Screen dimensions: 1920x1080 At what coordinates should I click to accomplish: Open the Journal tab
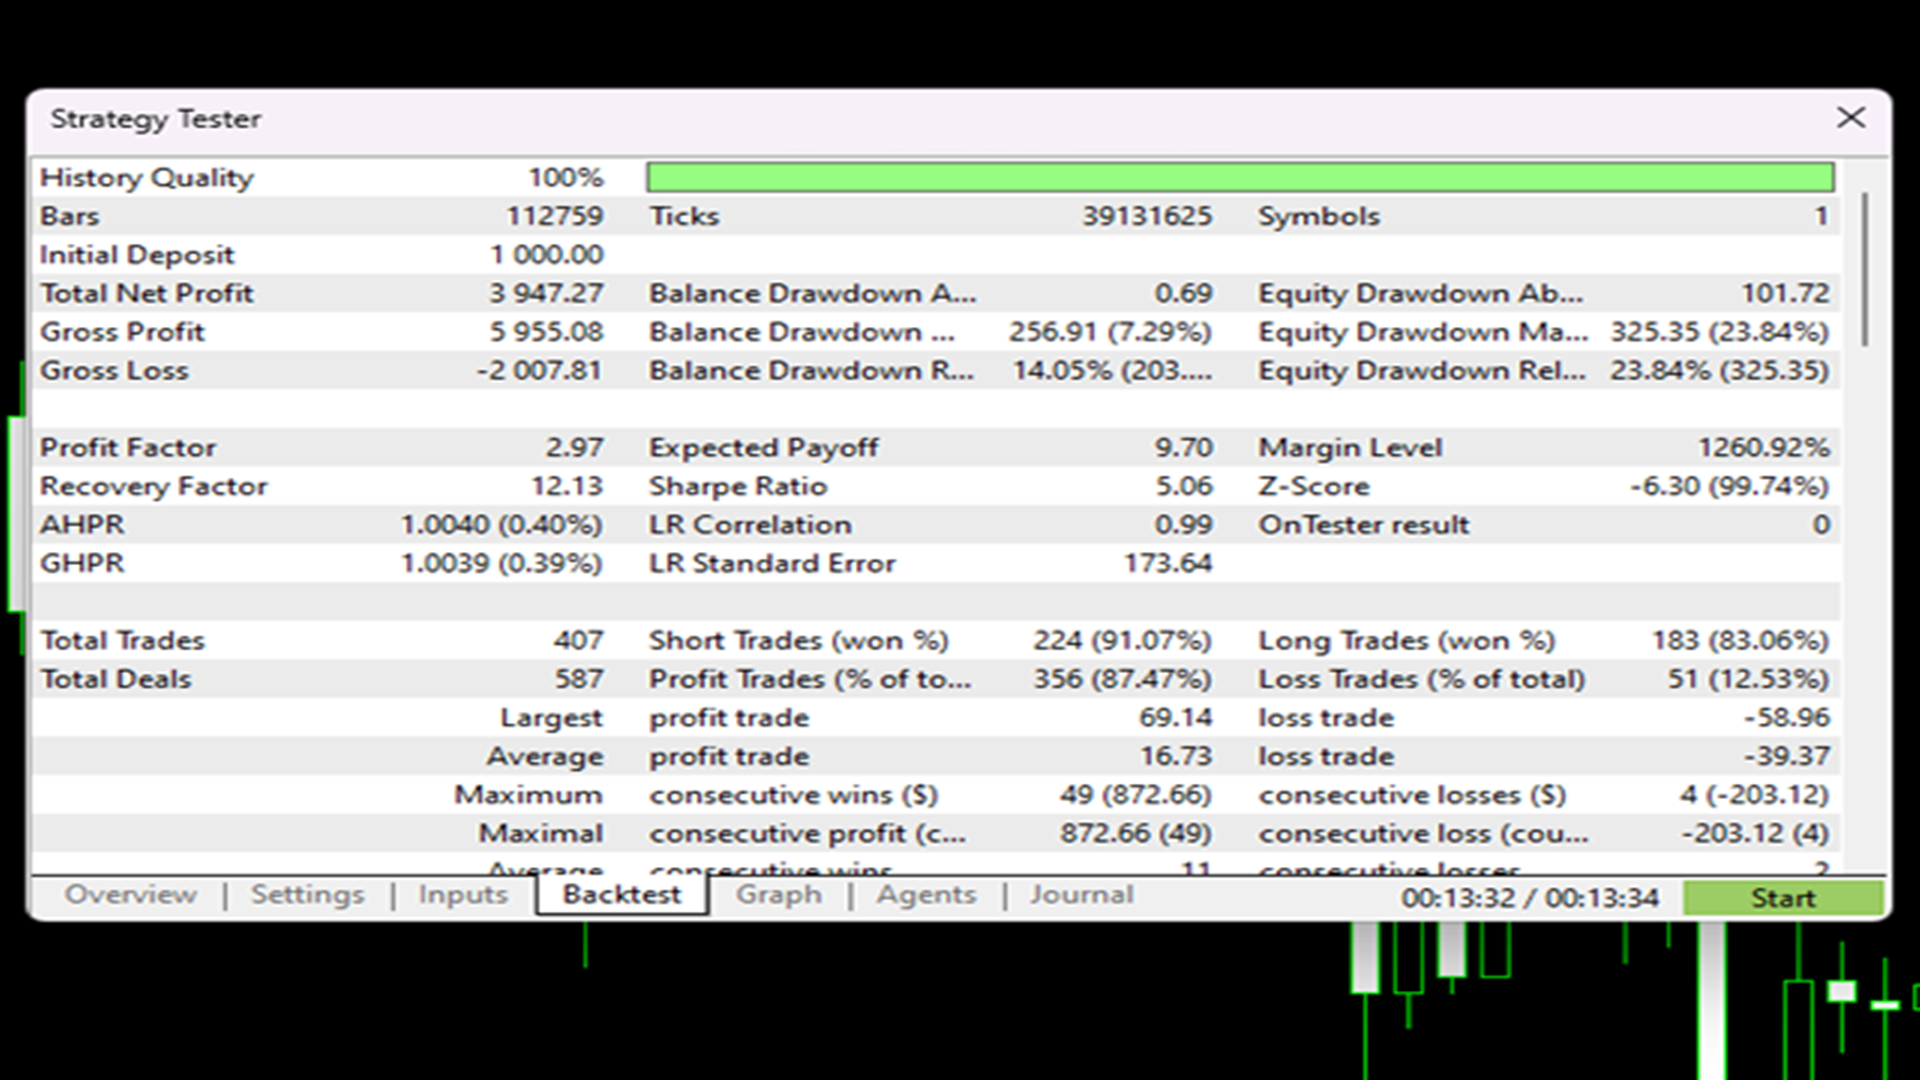(1082, 894)
